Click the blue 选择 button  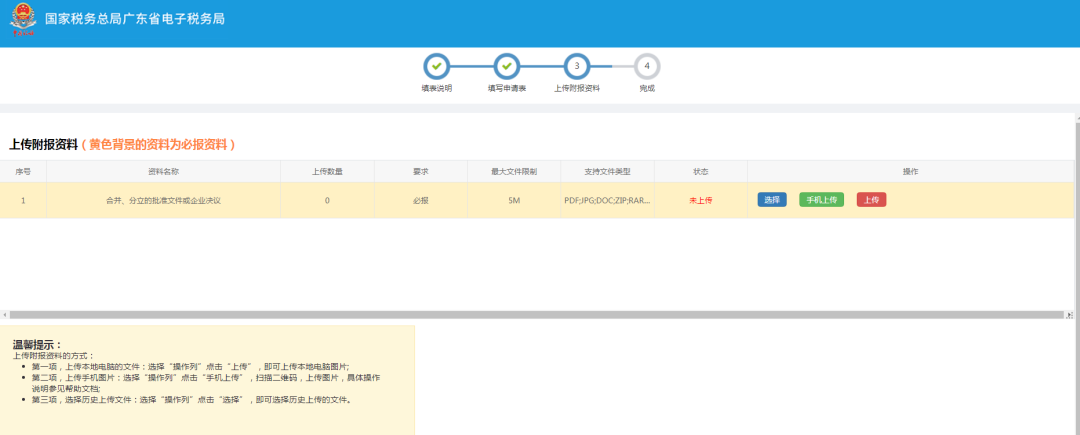click(x=772, y=200)
